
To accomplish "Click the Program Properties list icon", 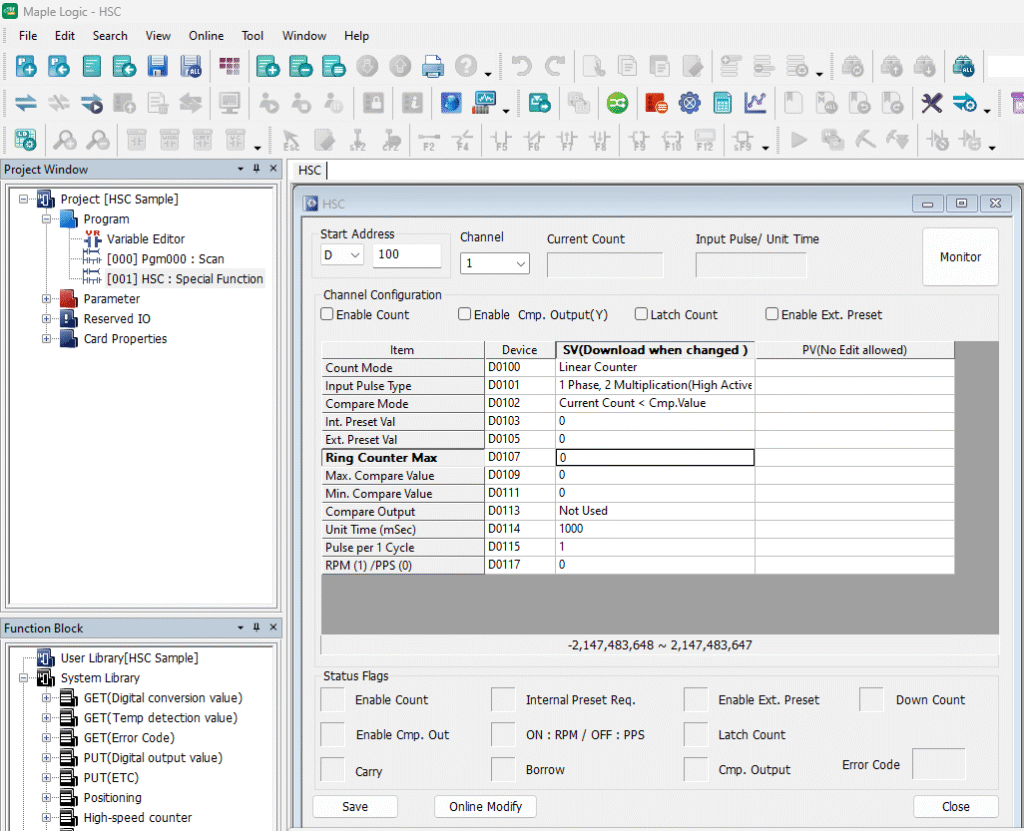I will pyautogui.click(x=334, y=66).
